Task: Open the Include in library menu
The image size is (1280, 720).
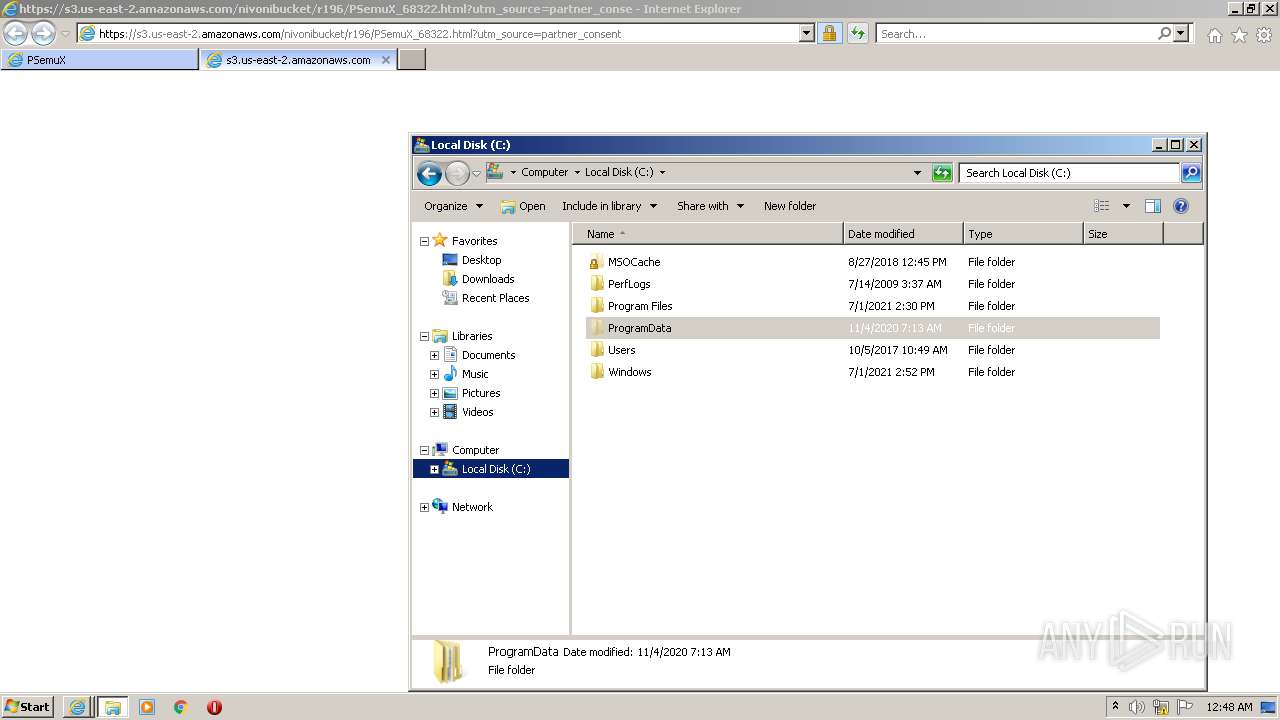Action: coord(609,206)
